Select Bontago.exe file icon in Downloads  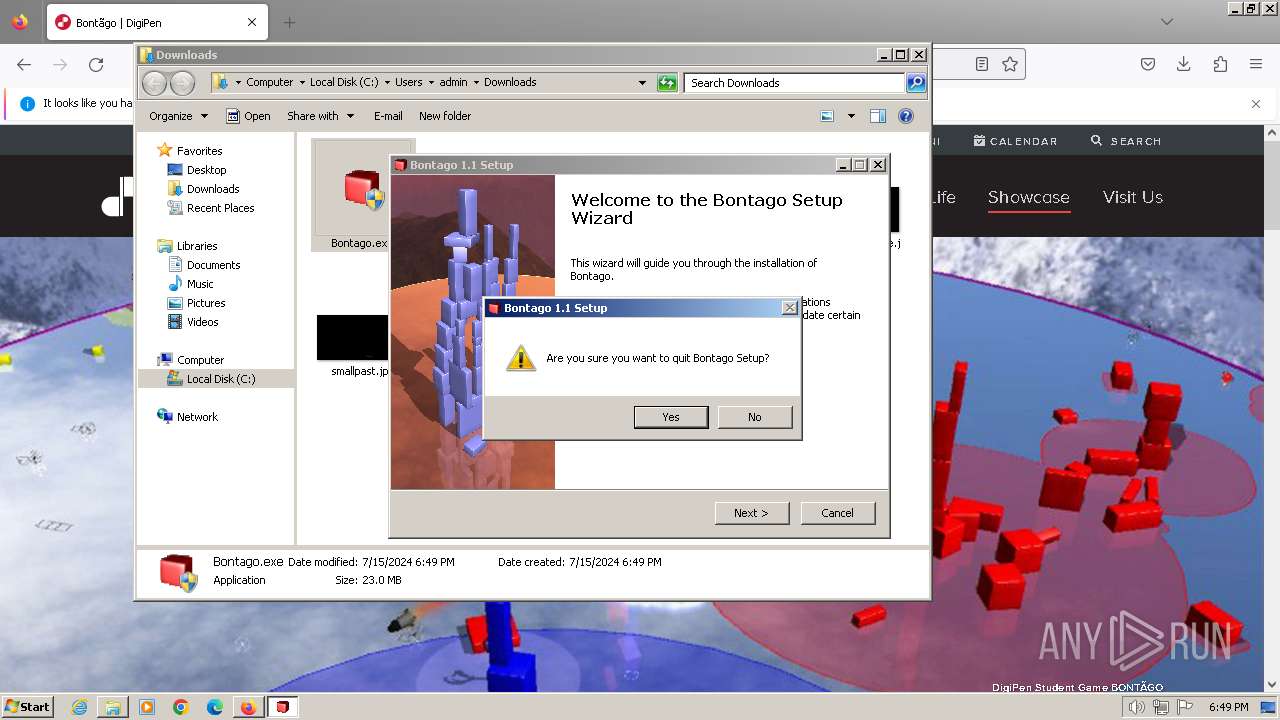363,195
